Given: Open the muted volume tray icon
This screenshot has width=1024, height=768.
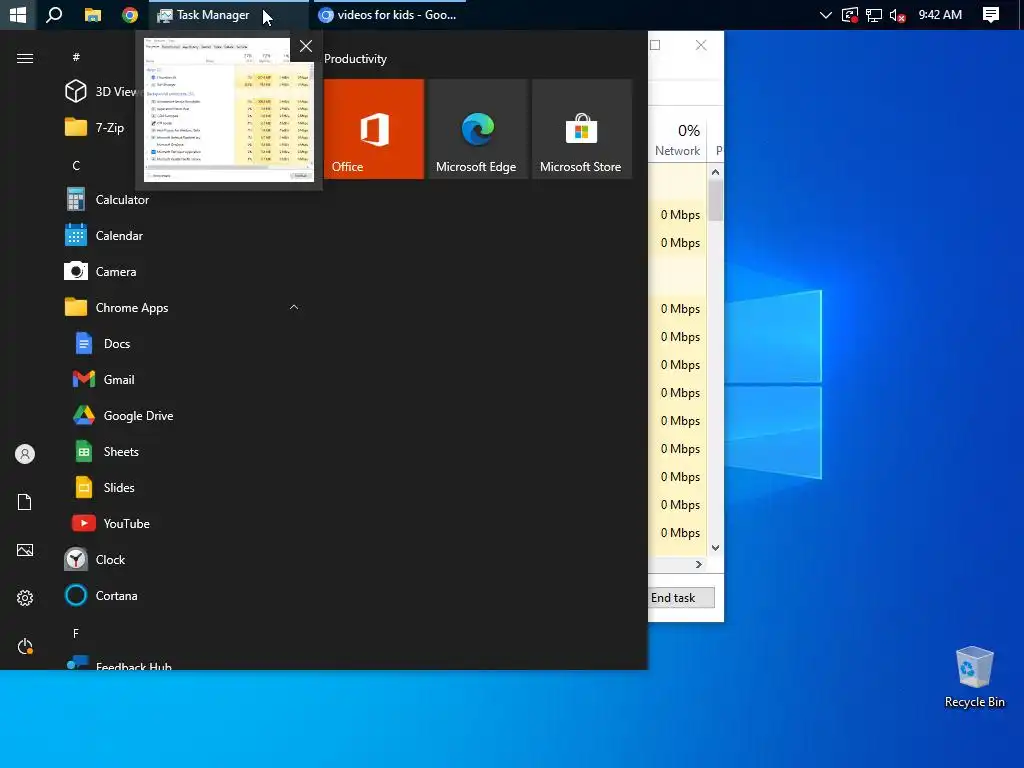Looking at the screenshot, I should coord(898,14).
